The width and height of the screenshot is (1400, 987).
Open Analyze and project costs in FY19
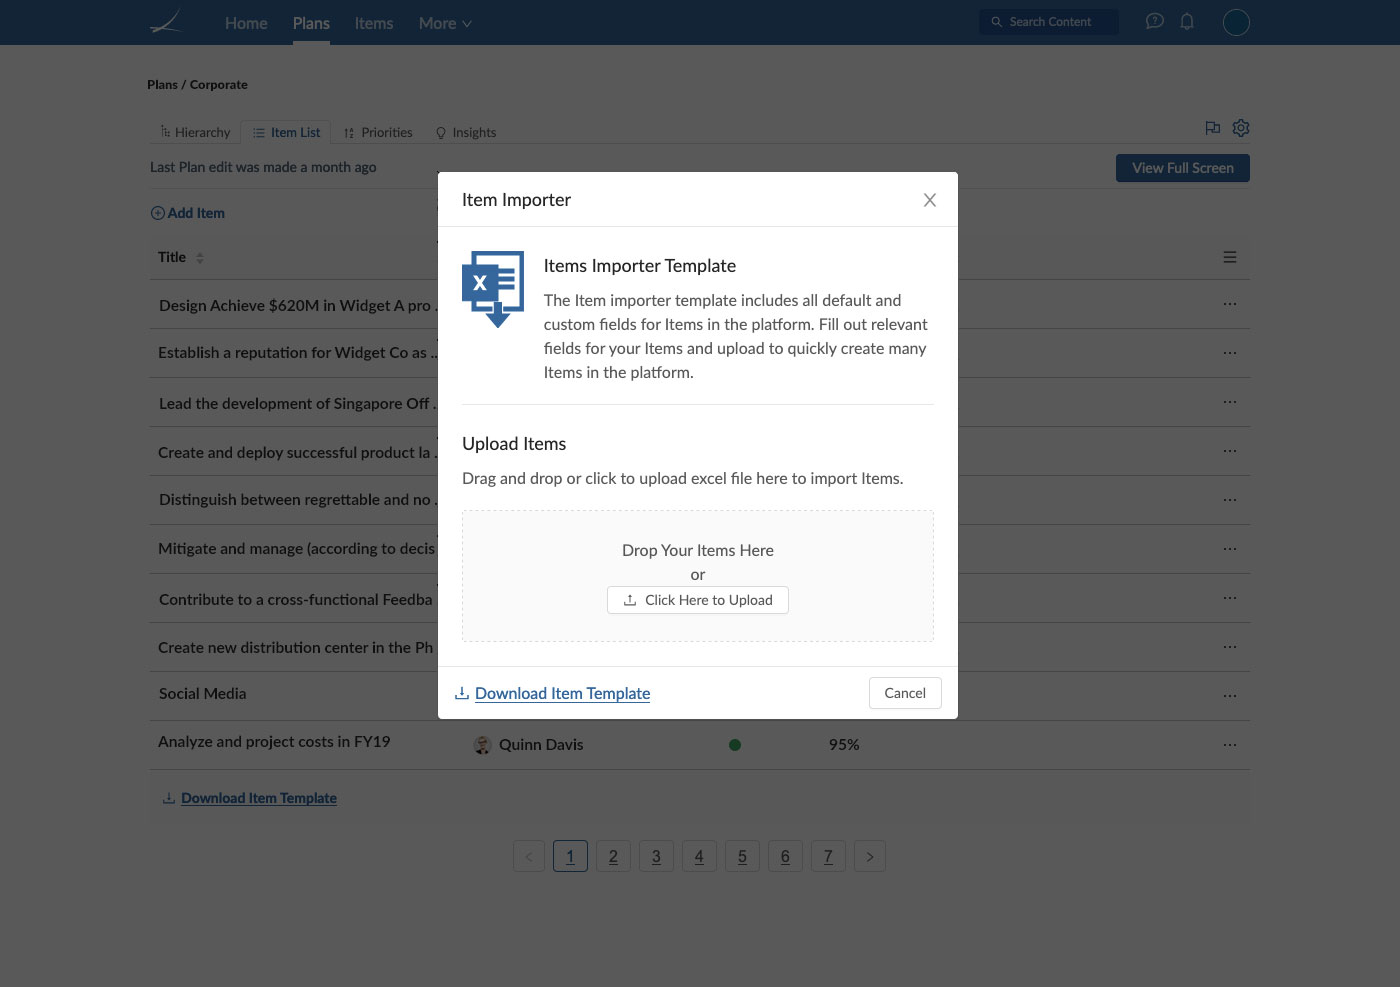[274, 742]
